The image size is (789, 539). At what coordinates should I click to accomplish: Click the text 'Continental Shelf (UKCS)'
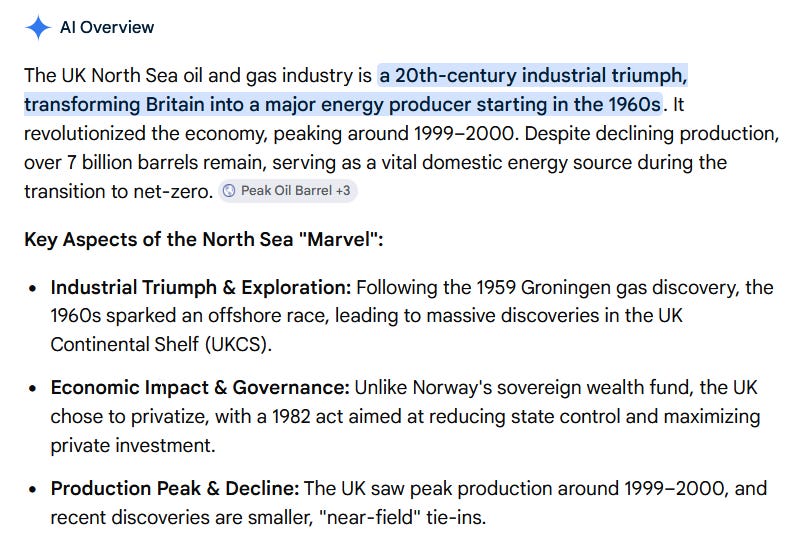[x=159, y=345]
